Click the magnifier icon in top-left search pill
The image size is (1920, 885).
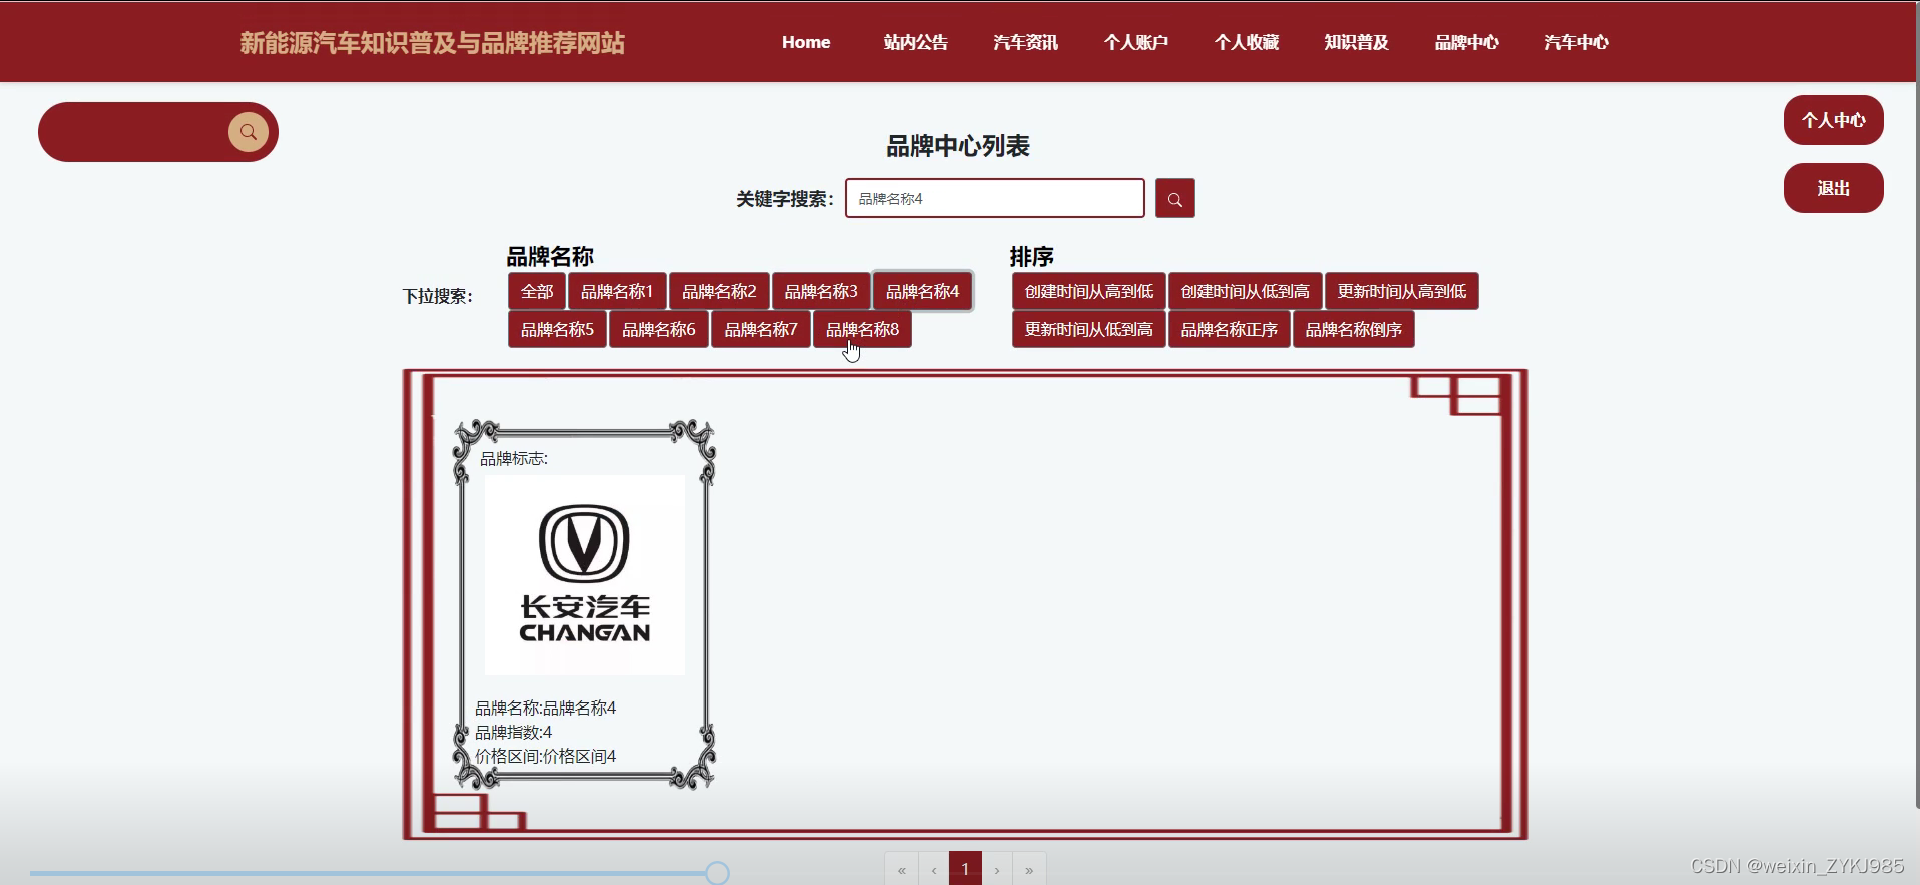click(x=248, y=132)
